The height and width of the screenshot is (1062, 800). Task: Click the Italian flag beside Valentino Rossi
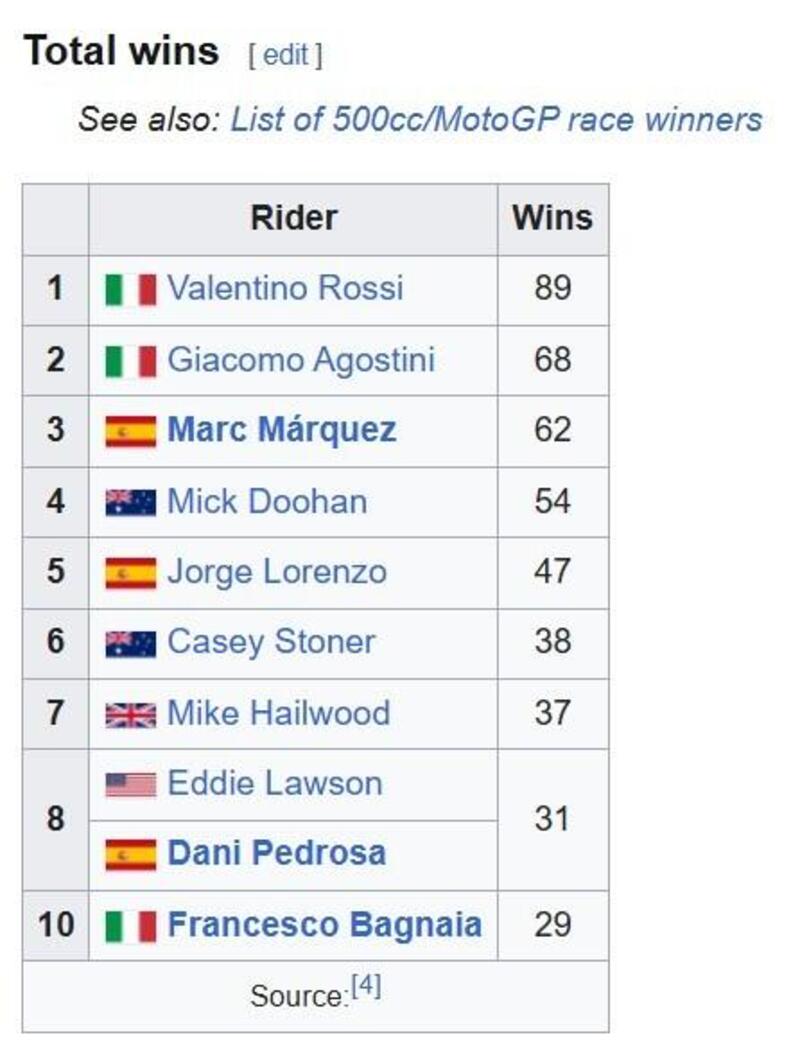point(131,289)
